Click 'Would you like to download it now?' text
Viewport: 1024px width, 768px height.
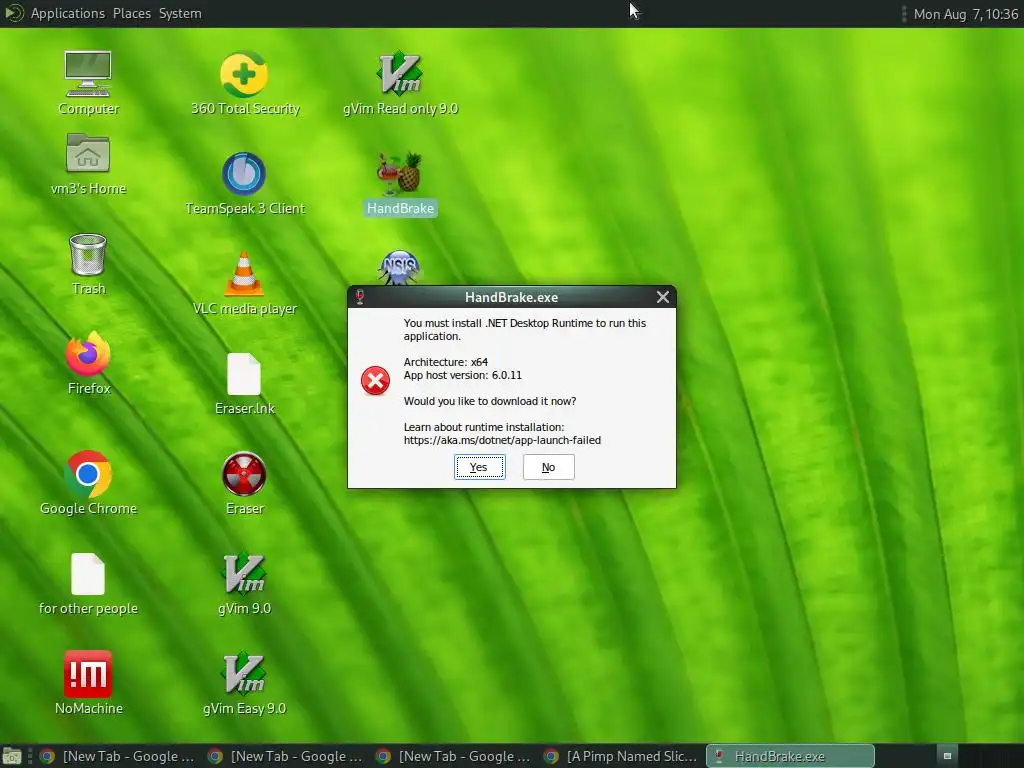click(x=490, y=401)
